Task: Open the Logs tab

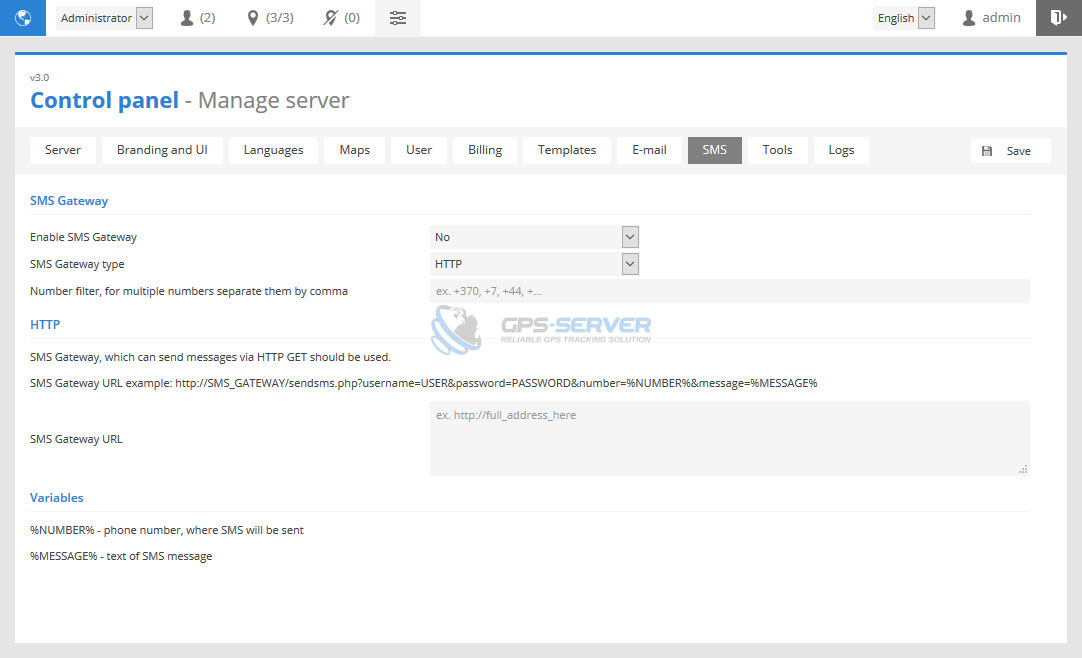Action: coord(841,150)
